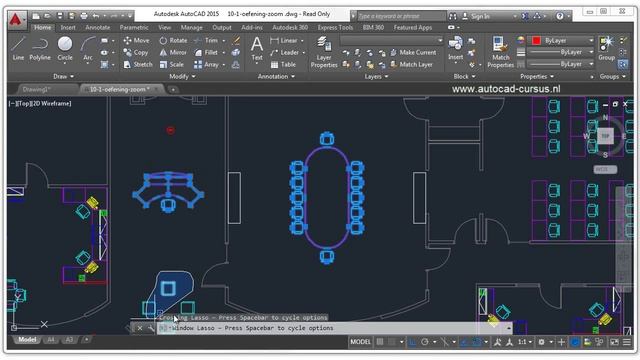Open the Insert ribbon tab
640x360 pixels.
[x=68, y=27]
